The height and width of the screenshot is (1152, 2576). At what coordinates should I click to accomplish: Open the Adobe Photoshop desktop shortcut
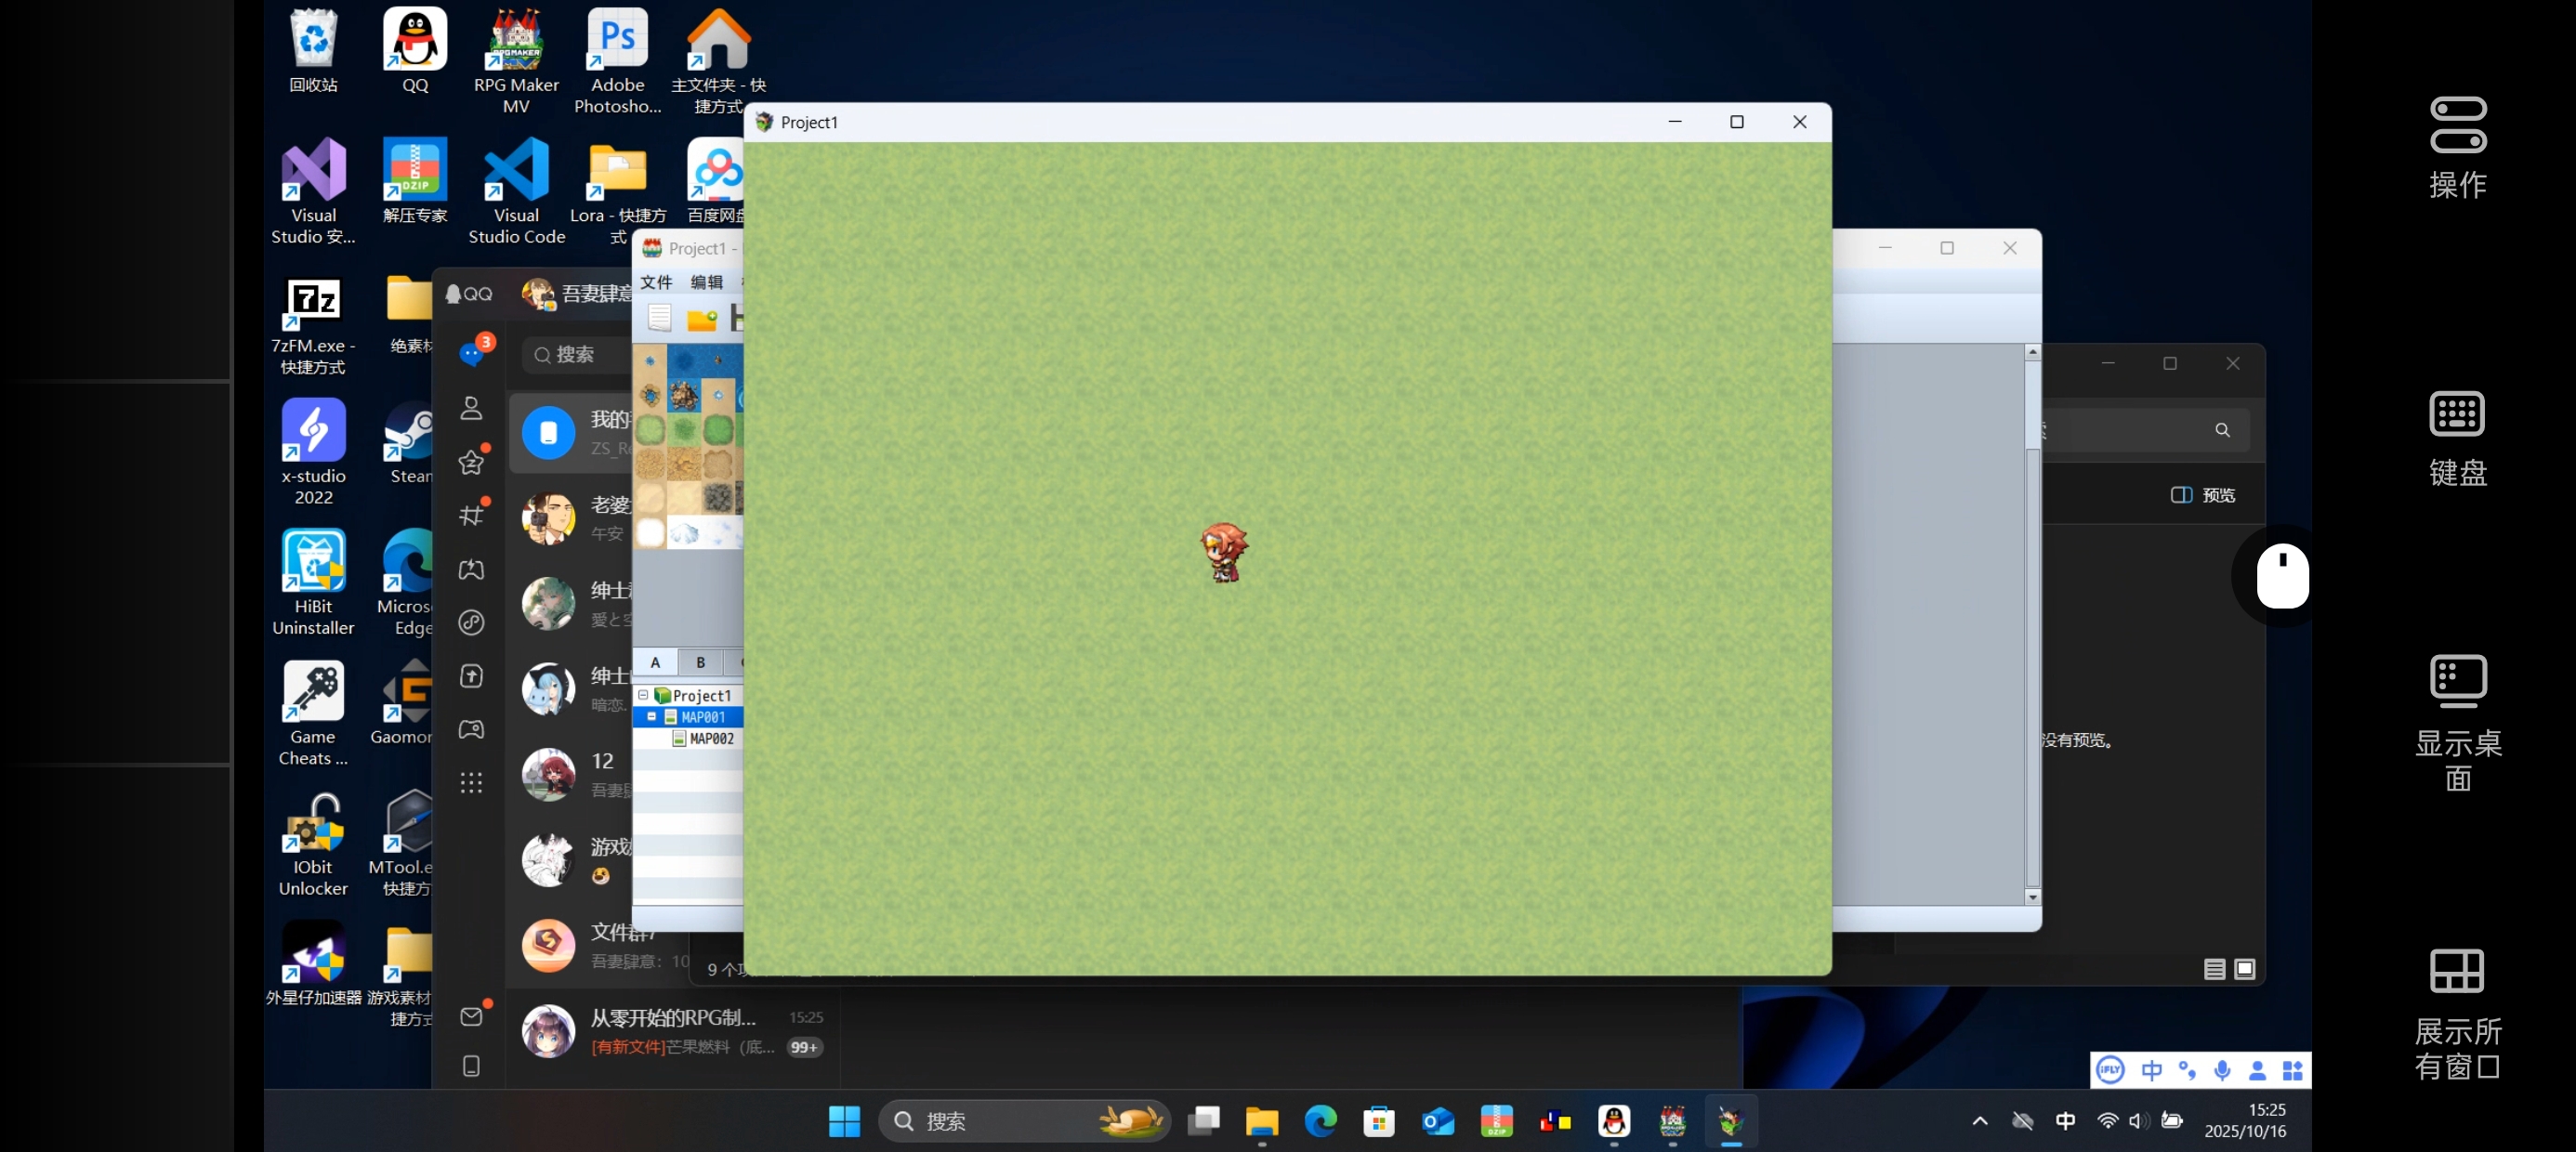pyautogui.click(x=617, y=60)
